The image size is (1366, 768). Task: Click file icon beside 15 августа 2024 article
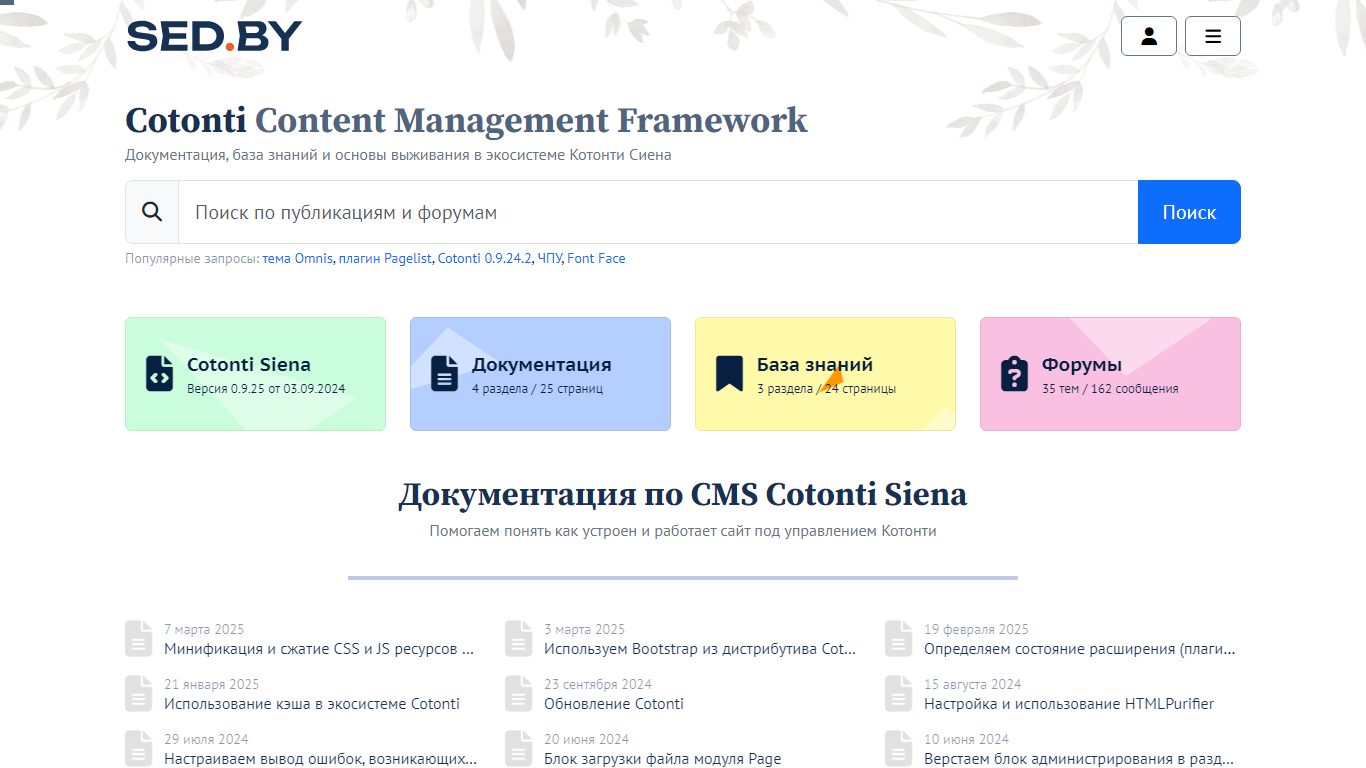click(x=899, y=694)
